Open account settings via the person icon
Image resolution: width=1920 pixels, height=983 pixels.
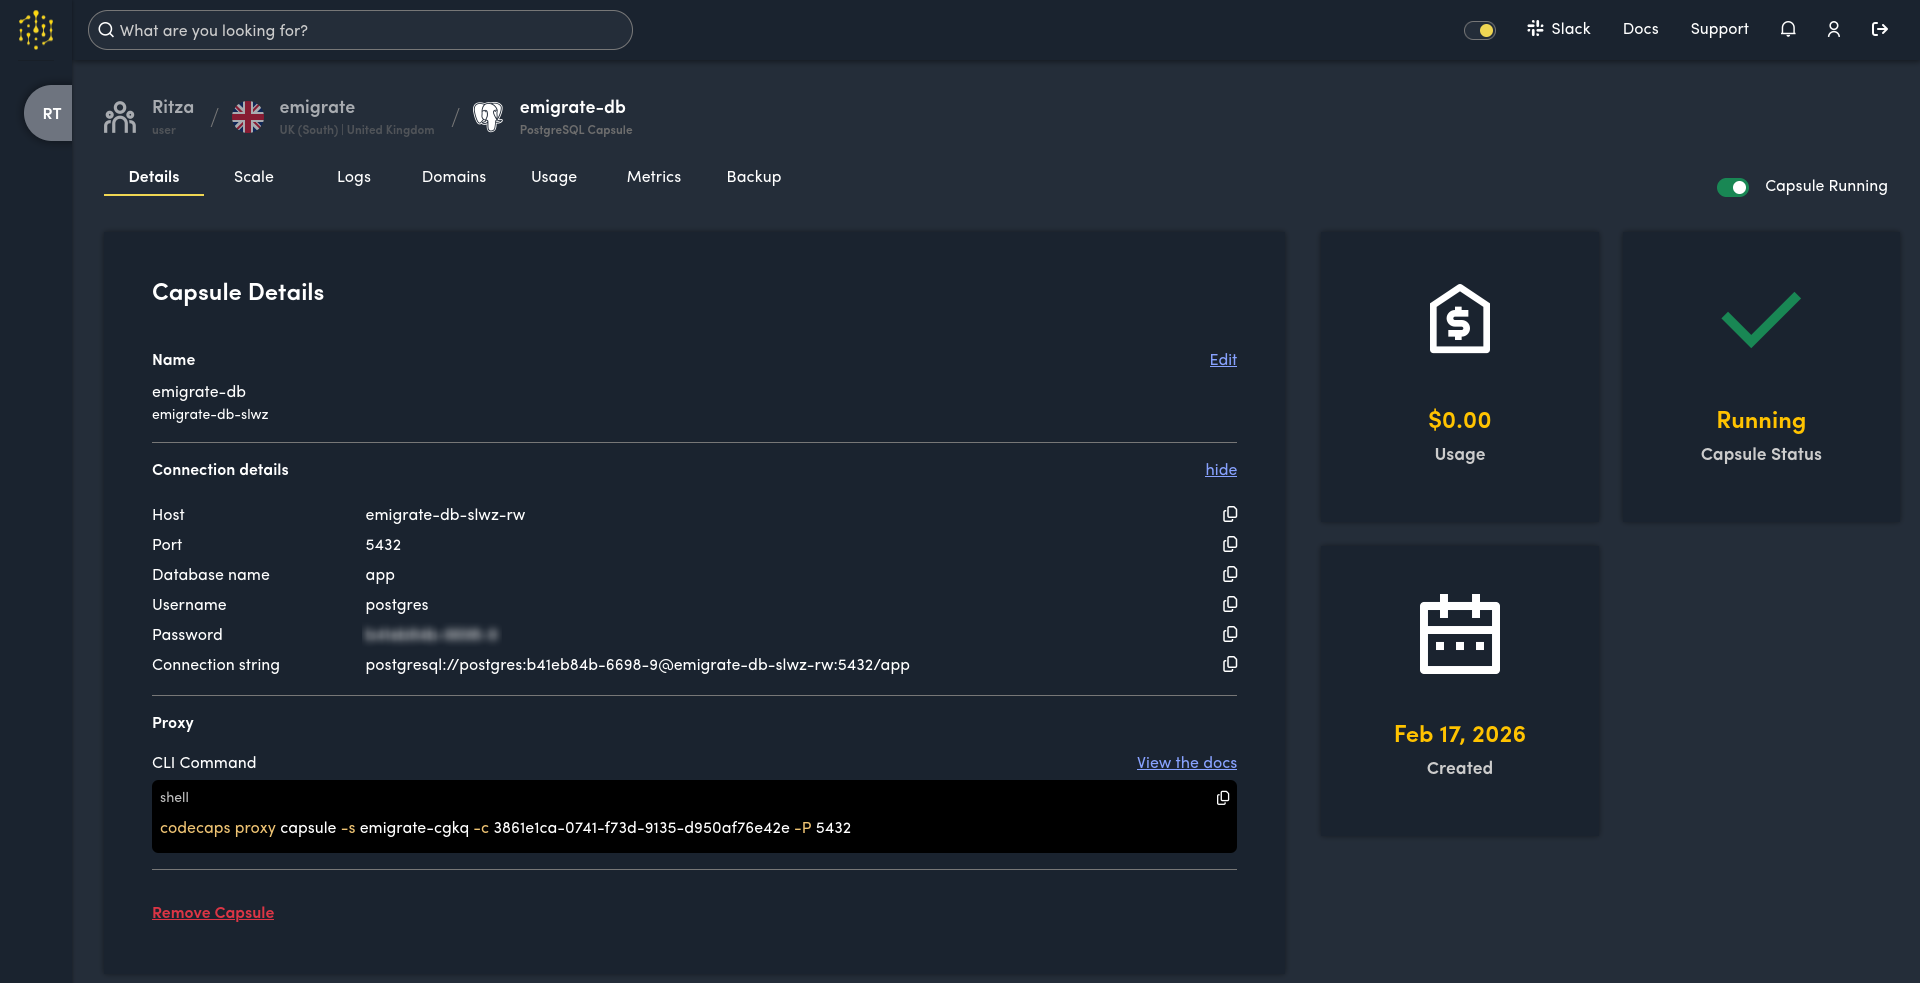[1833, 29]
